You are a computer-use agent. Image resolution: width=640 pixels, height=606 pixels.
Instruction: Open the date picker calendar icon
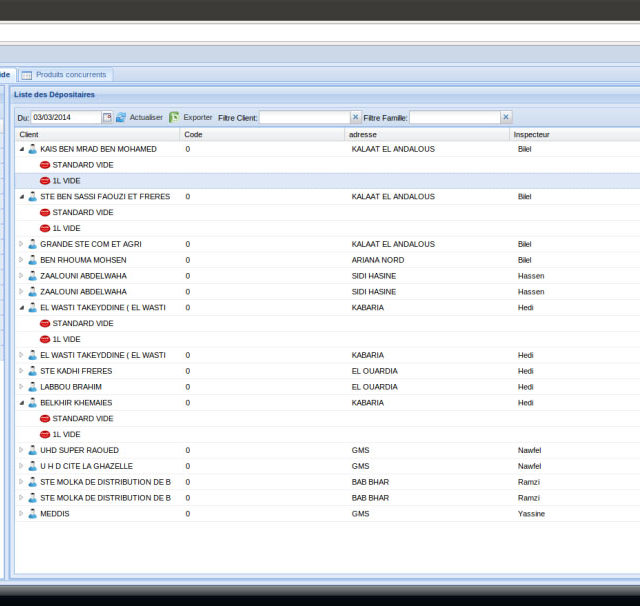108,118
